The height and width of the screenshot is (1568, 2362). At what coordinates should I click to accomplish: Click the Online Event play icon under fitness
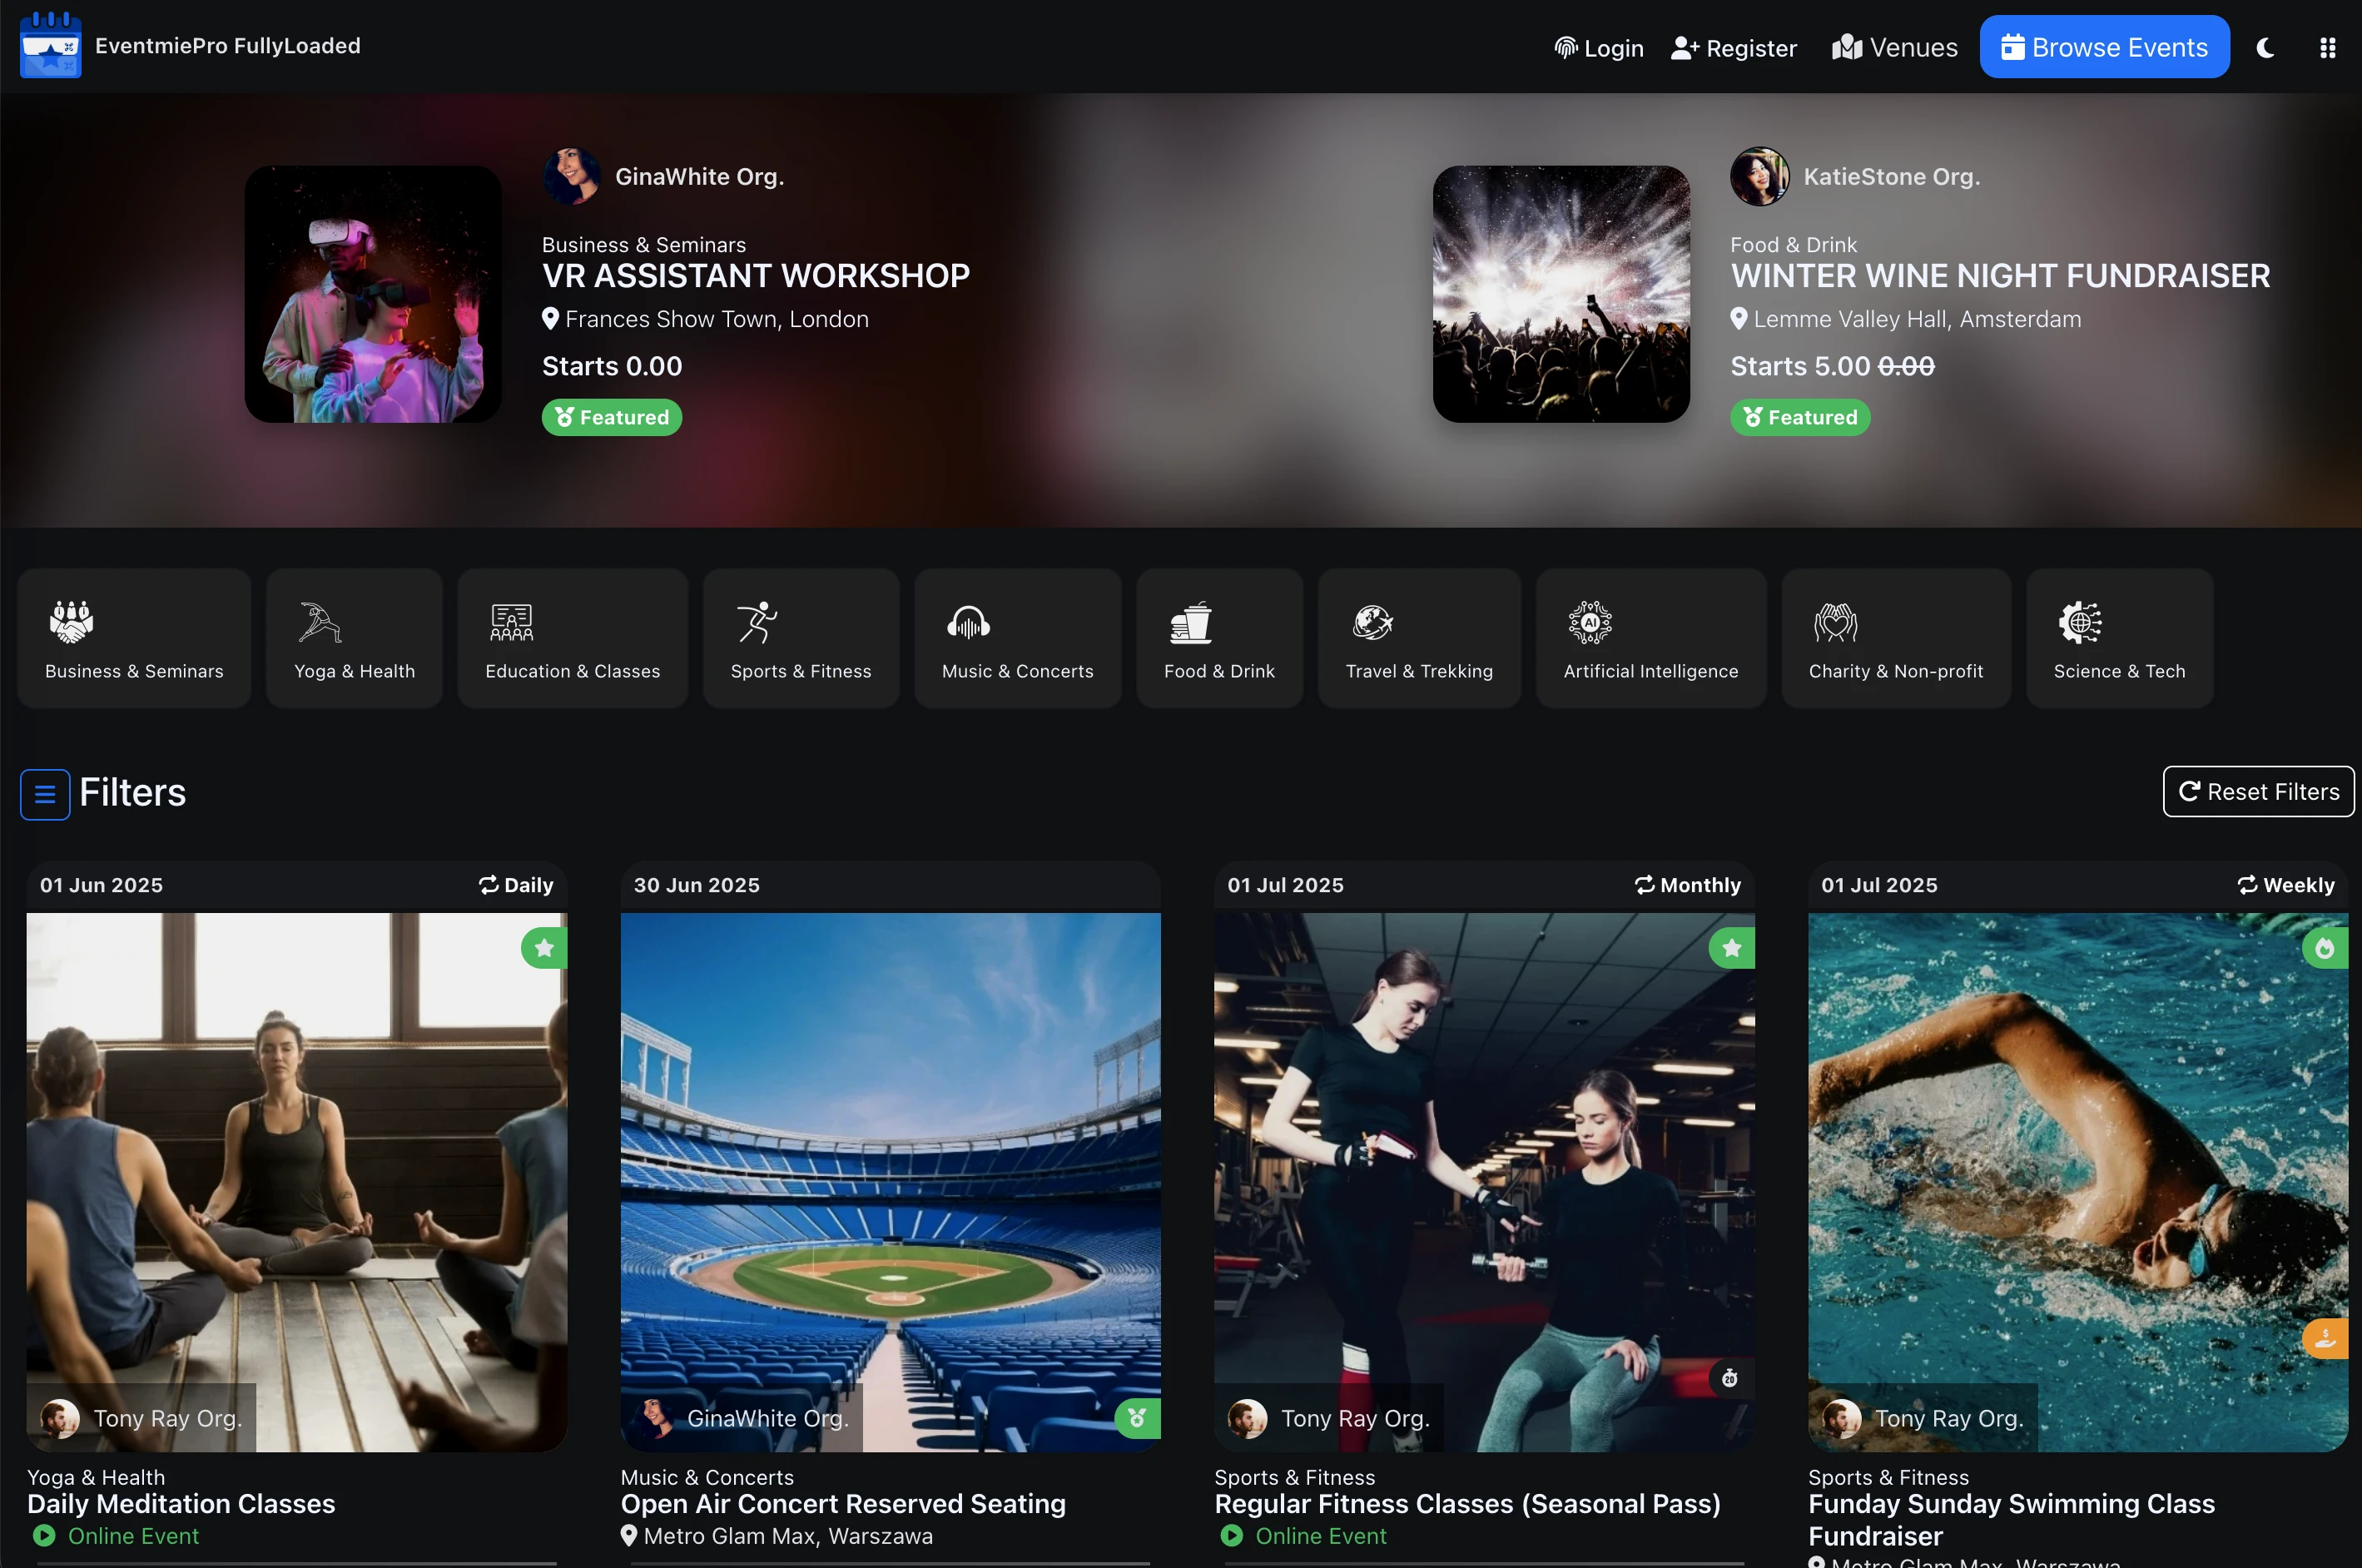point(1232,1535)
